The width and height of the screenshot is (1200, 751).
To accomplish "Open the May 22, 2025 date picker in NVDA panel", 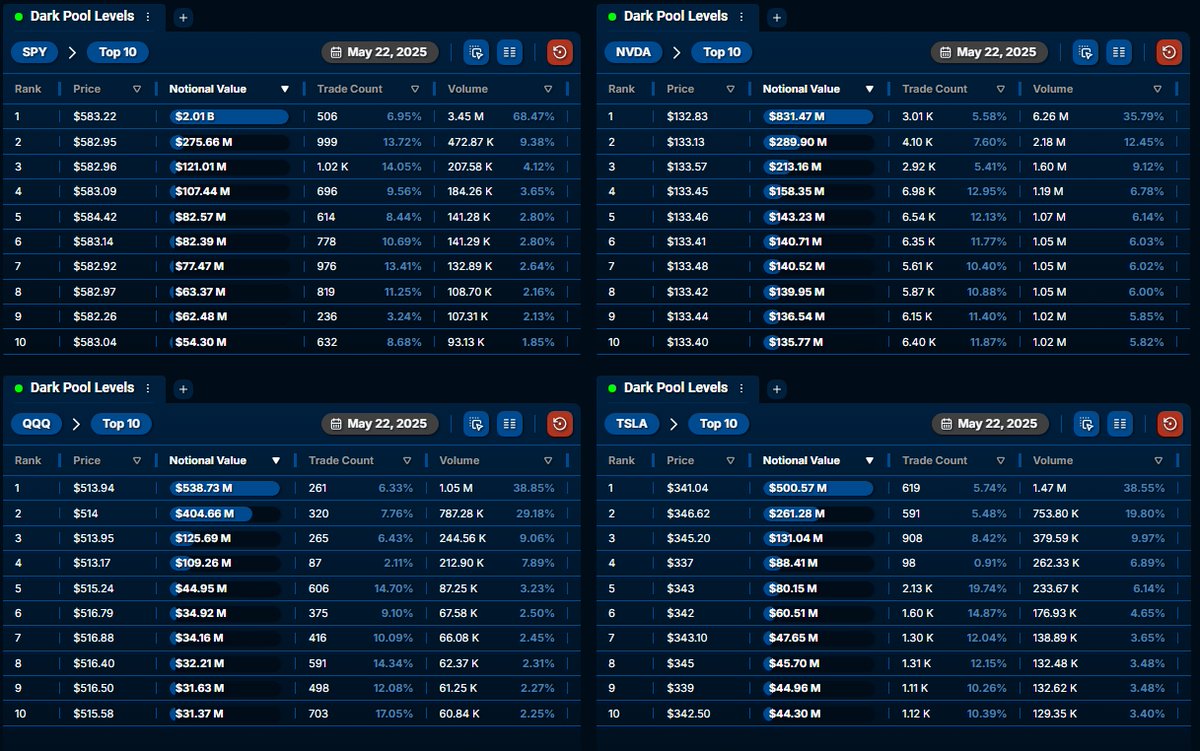I will point(989,52).
